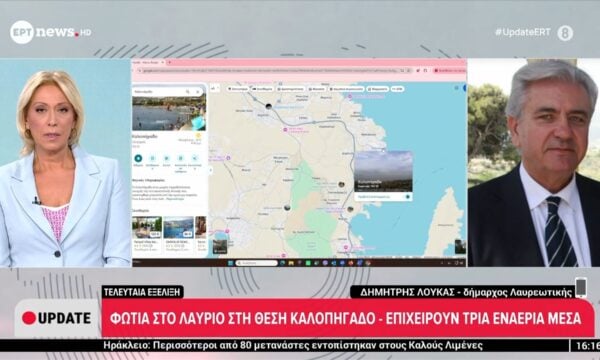
Task: Open the map Layers thumbnail at bottom left
Action: point(220,247)
